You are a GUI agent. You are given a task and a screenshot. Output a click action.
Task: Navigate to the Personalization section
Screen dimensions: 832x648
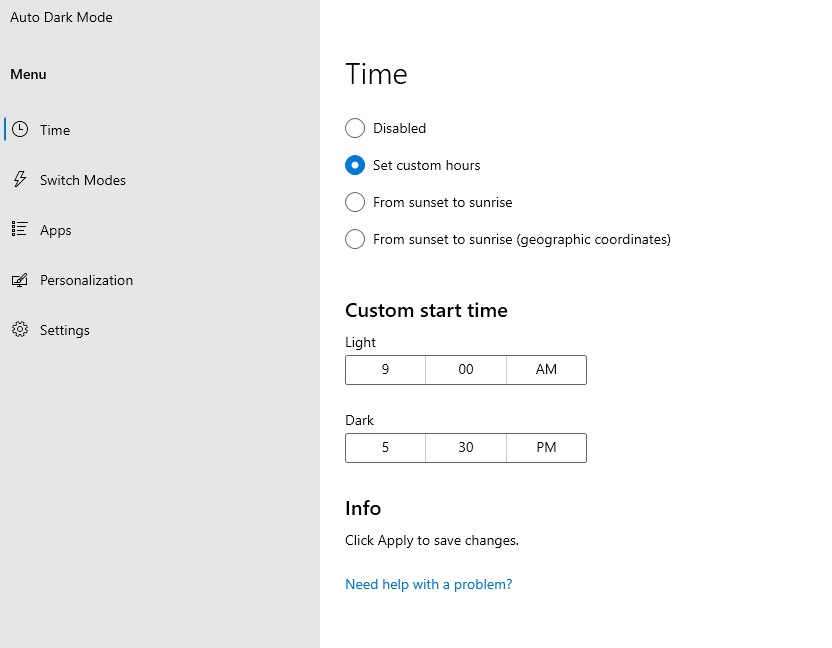(x=86, y=280)
